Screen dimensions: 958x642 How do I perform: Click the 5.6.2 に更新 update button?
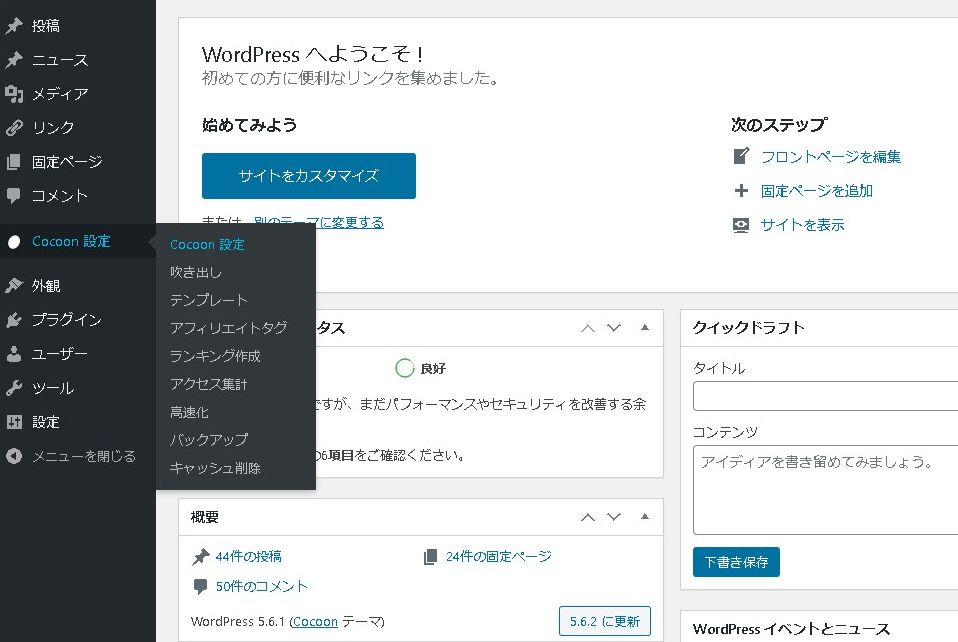pos(604,621)
